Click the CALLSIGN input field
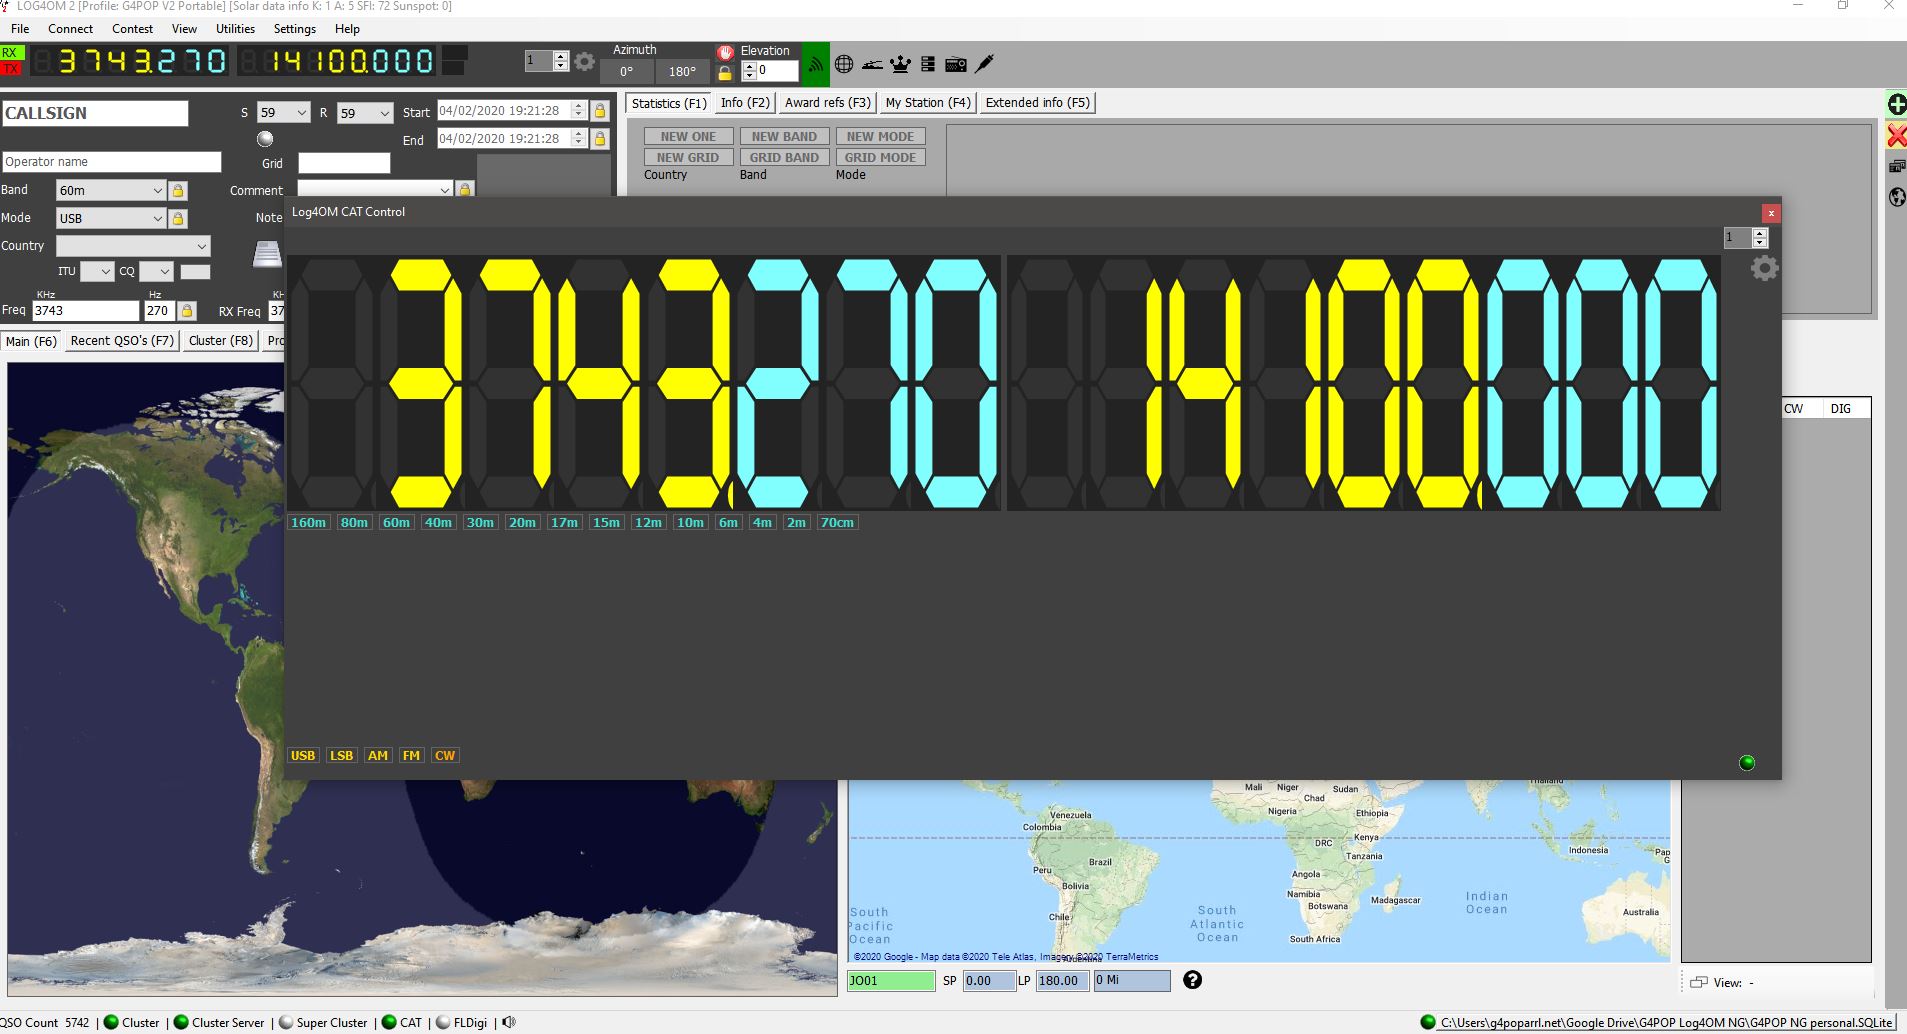 95,113
